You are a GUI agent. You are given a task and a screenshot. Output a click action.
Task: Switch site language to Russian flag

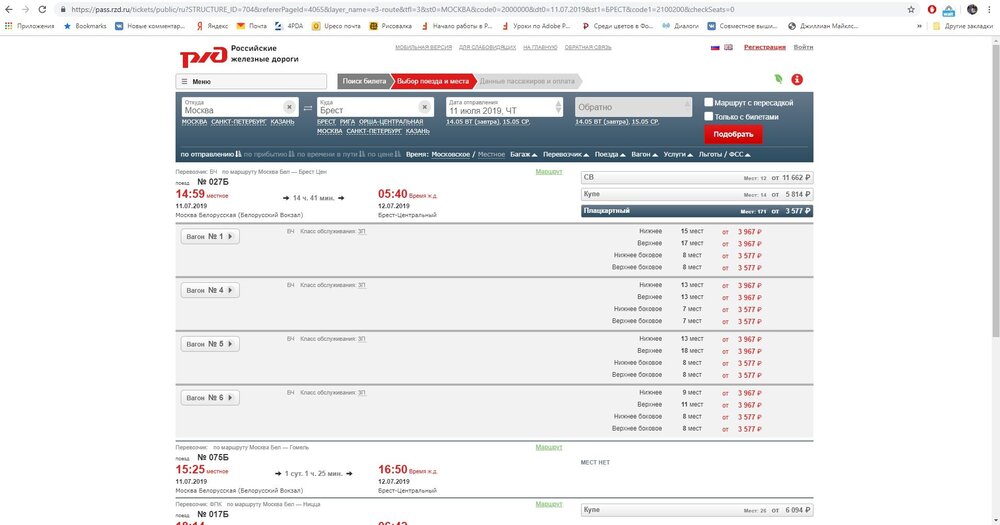(x=715, y=47)
